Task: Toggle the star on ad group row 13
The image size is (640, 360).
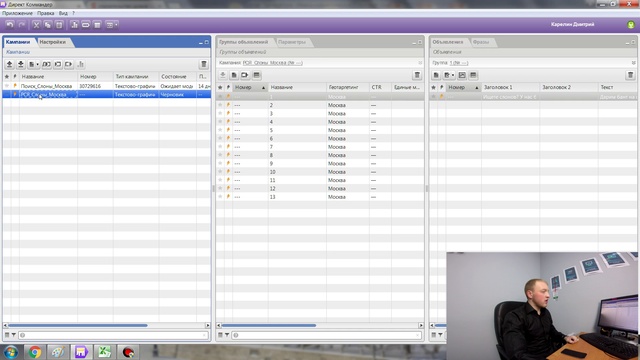Action: (x=220, y=197)
